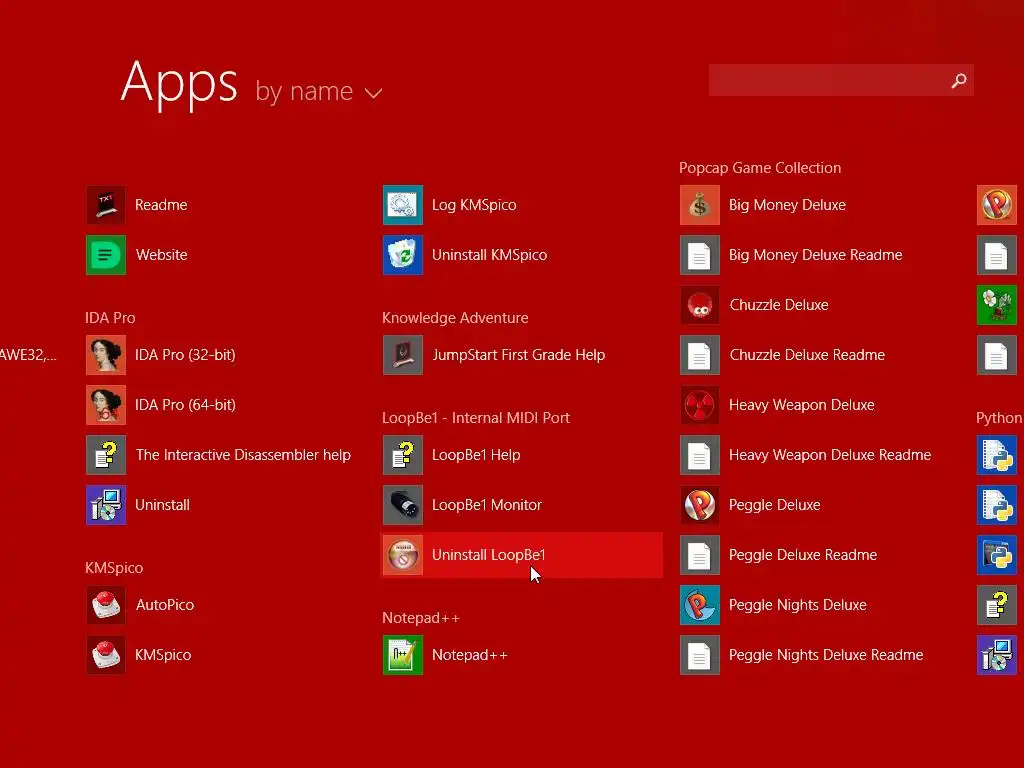This screenshot has width=1024, height=768.
Task: Select the 'Heavy Weapon Deluxe' label
Action: coord(801,405)
